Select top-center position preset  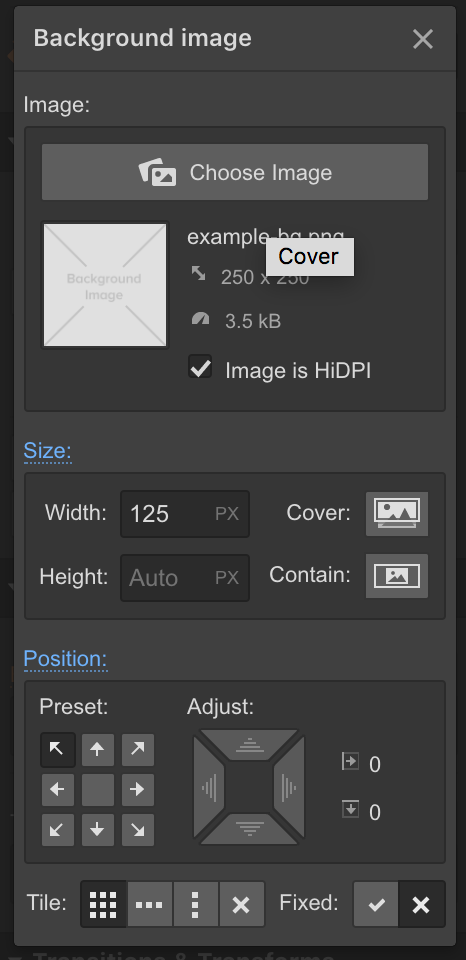97,749
